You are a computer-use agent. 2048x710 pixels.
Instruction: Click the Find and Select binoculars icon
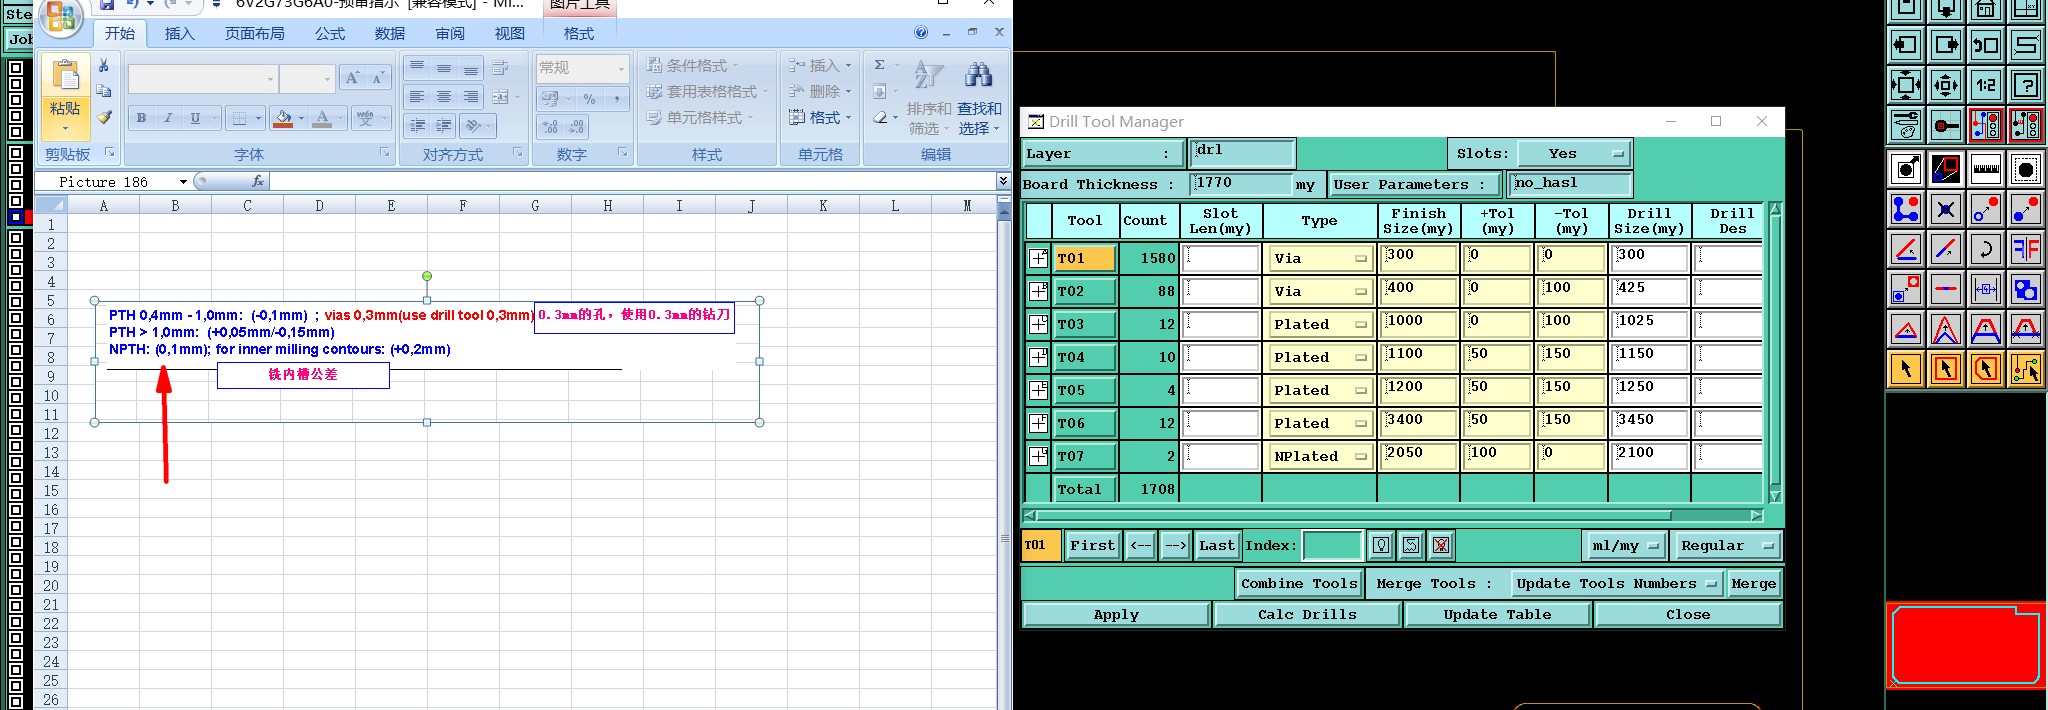(978, 75)
